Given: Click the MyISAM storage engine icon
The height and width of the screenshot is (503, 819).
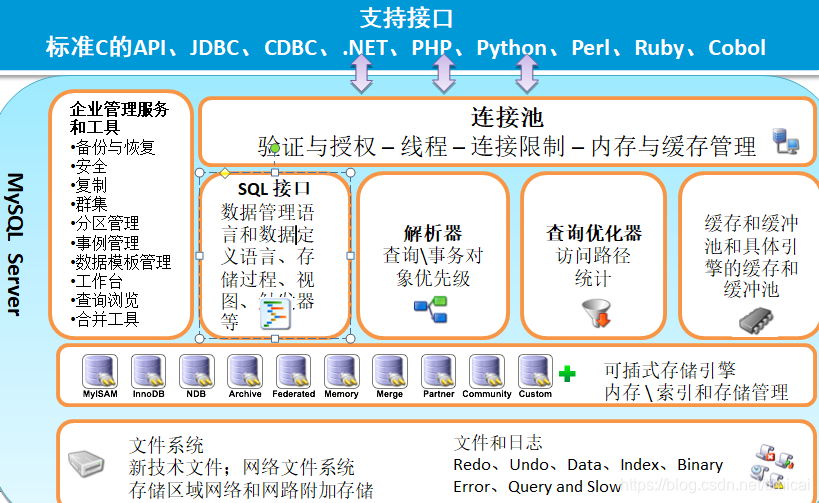Looking at the screenshot, I should (x=100, y=371).
